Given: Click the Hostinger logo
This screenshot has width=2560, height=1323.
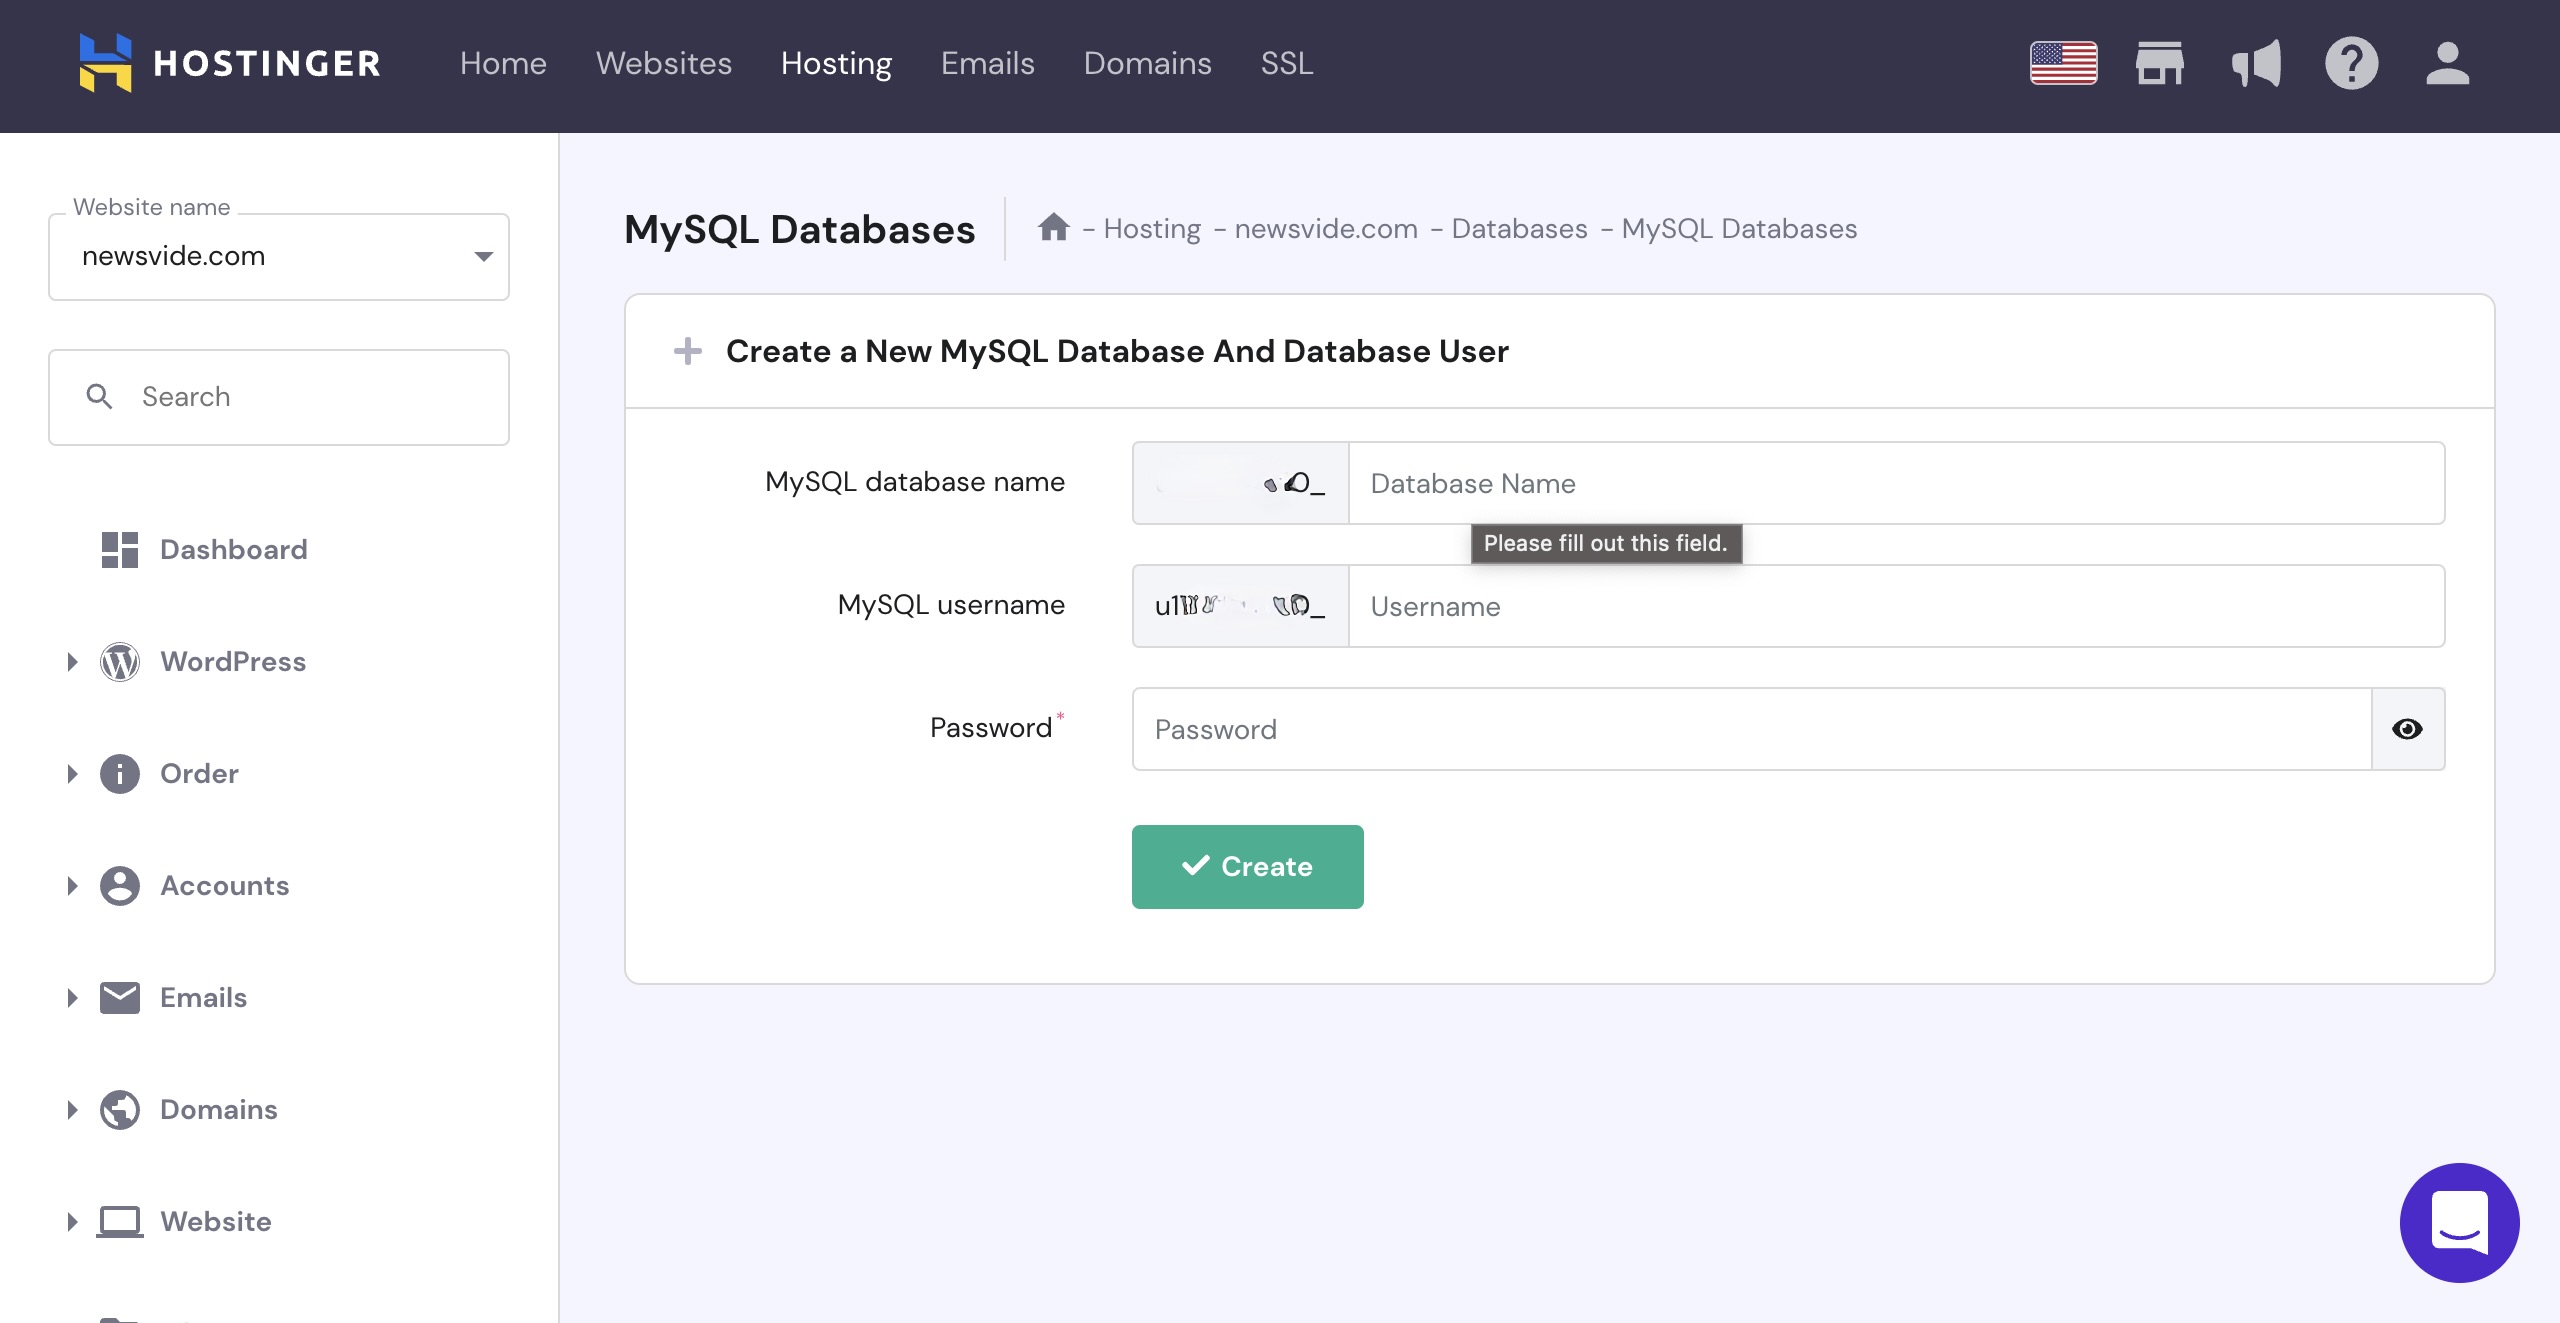Looking at the screenshot, I should pos(230,63).
